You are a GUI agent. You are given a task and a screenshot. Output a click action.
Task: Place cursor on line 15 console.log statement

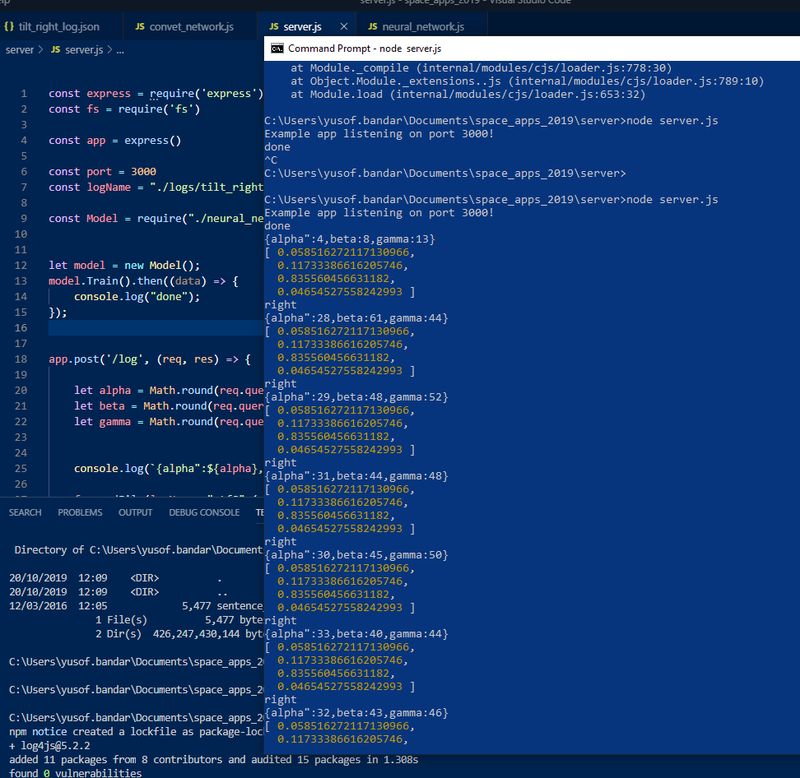pos(137,297)
